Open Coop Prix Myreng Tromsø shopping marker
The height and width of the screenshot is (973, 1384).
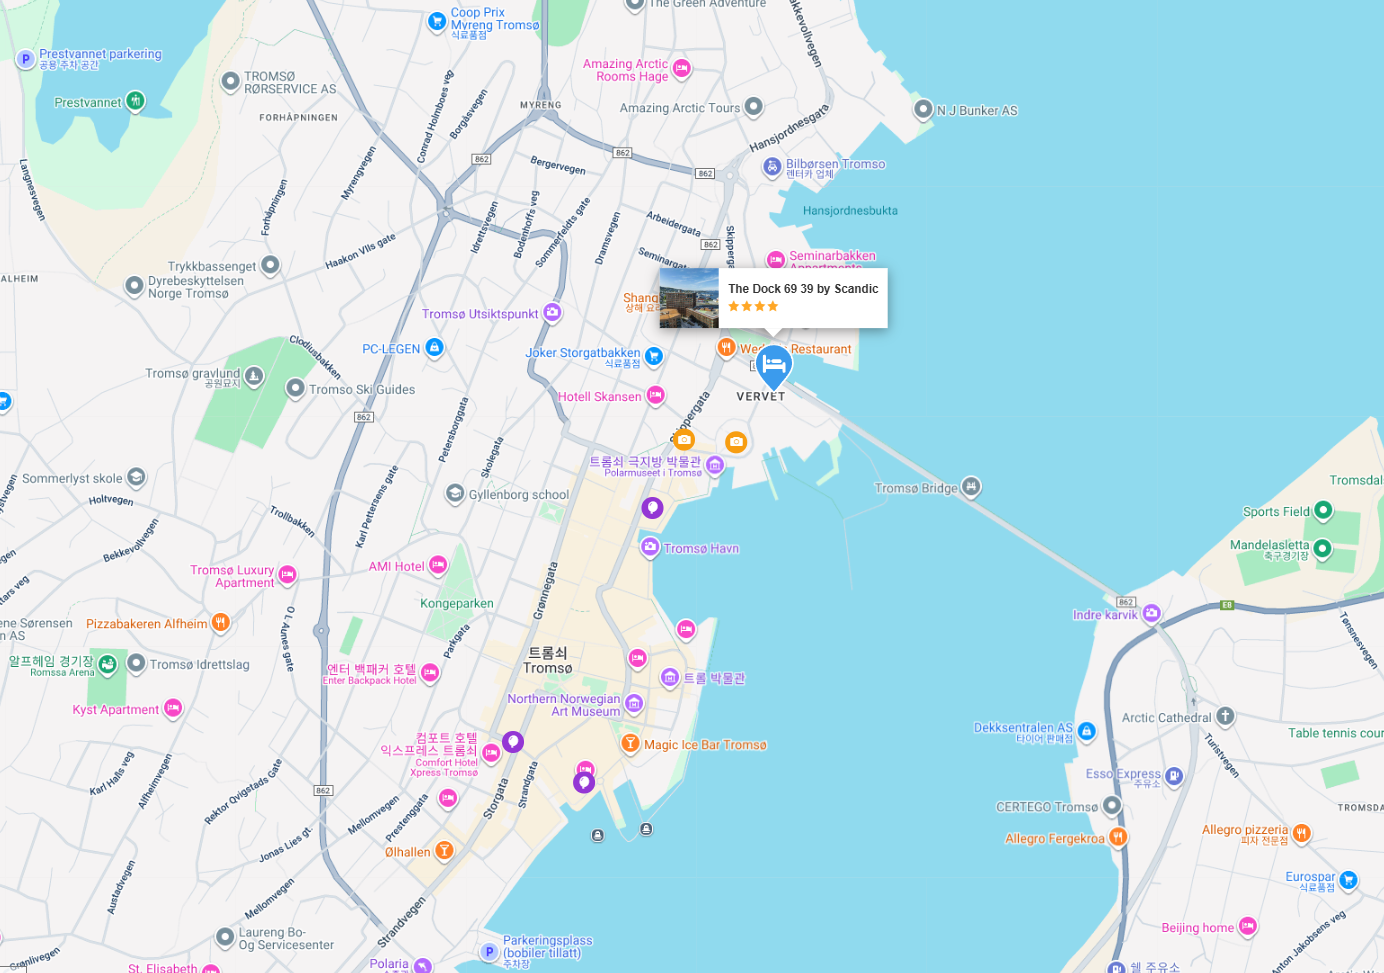click(x=437, y=21)
